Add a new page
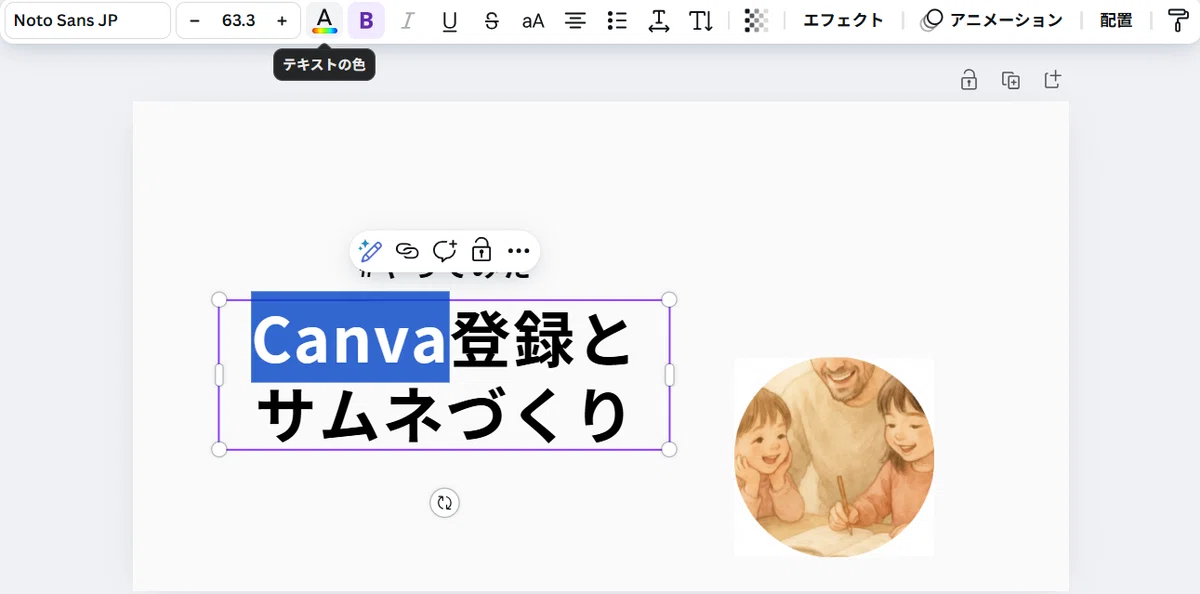 pyautogui.click(x=1052, y=80)
